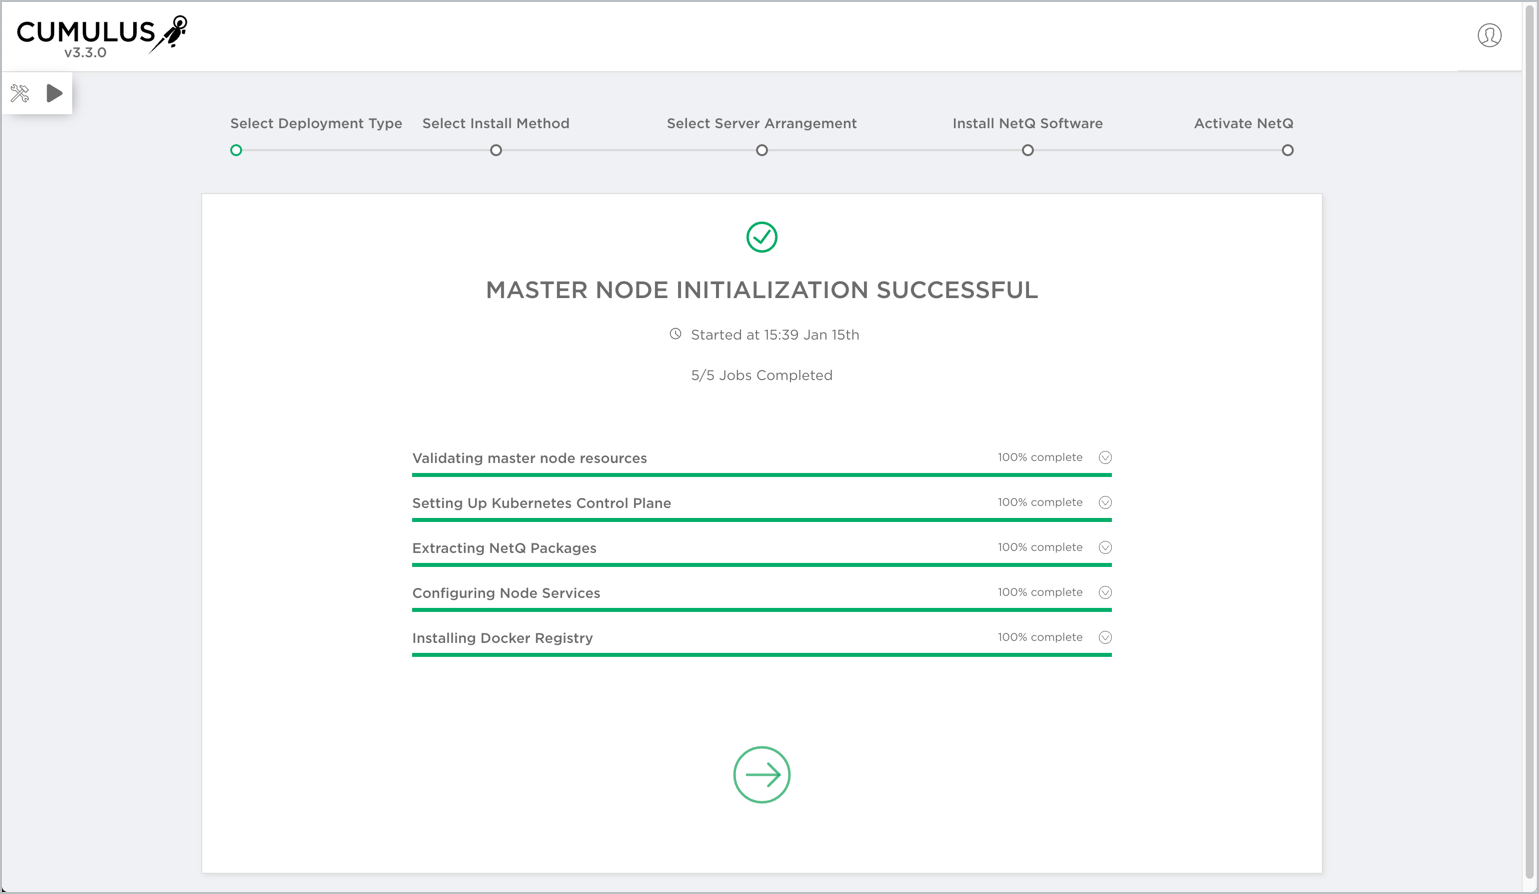Screen dimensions: 1539x894
Task: Select the Select Deployment Type step circle
Action: pyautogui.click(x=236, y=150)
